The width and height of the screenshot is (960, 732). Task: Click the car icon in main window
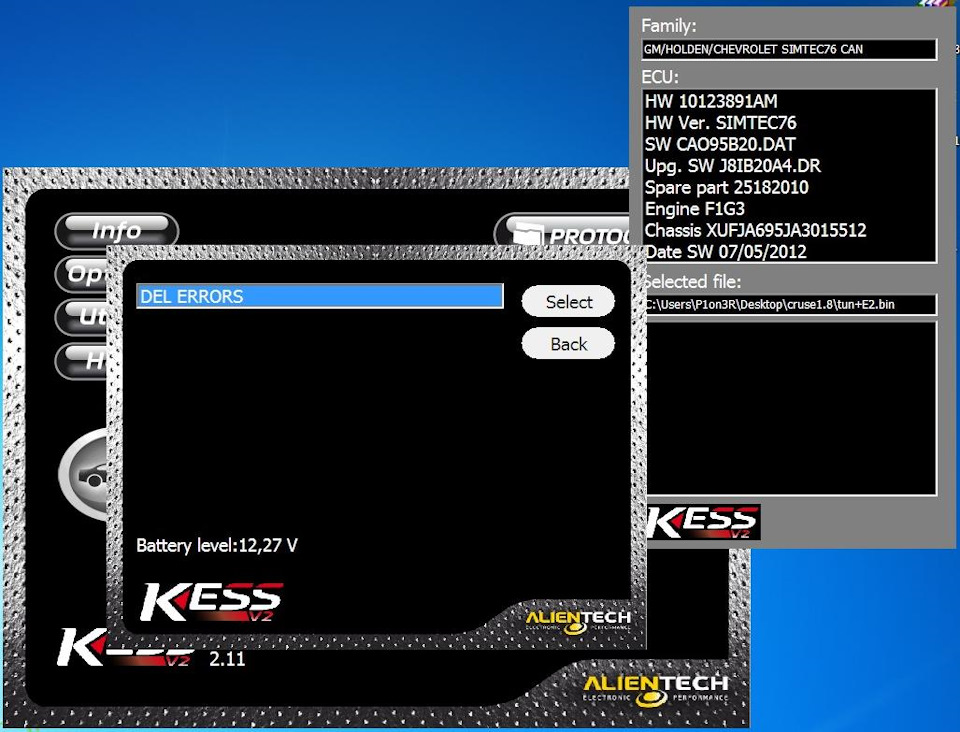coord(84,474)
